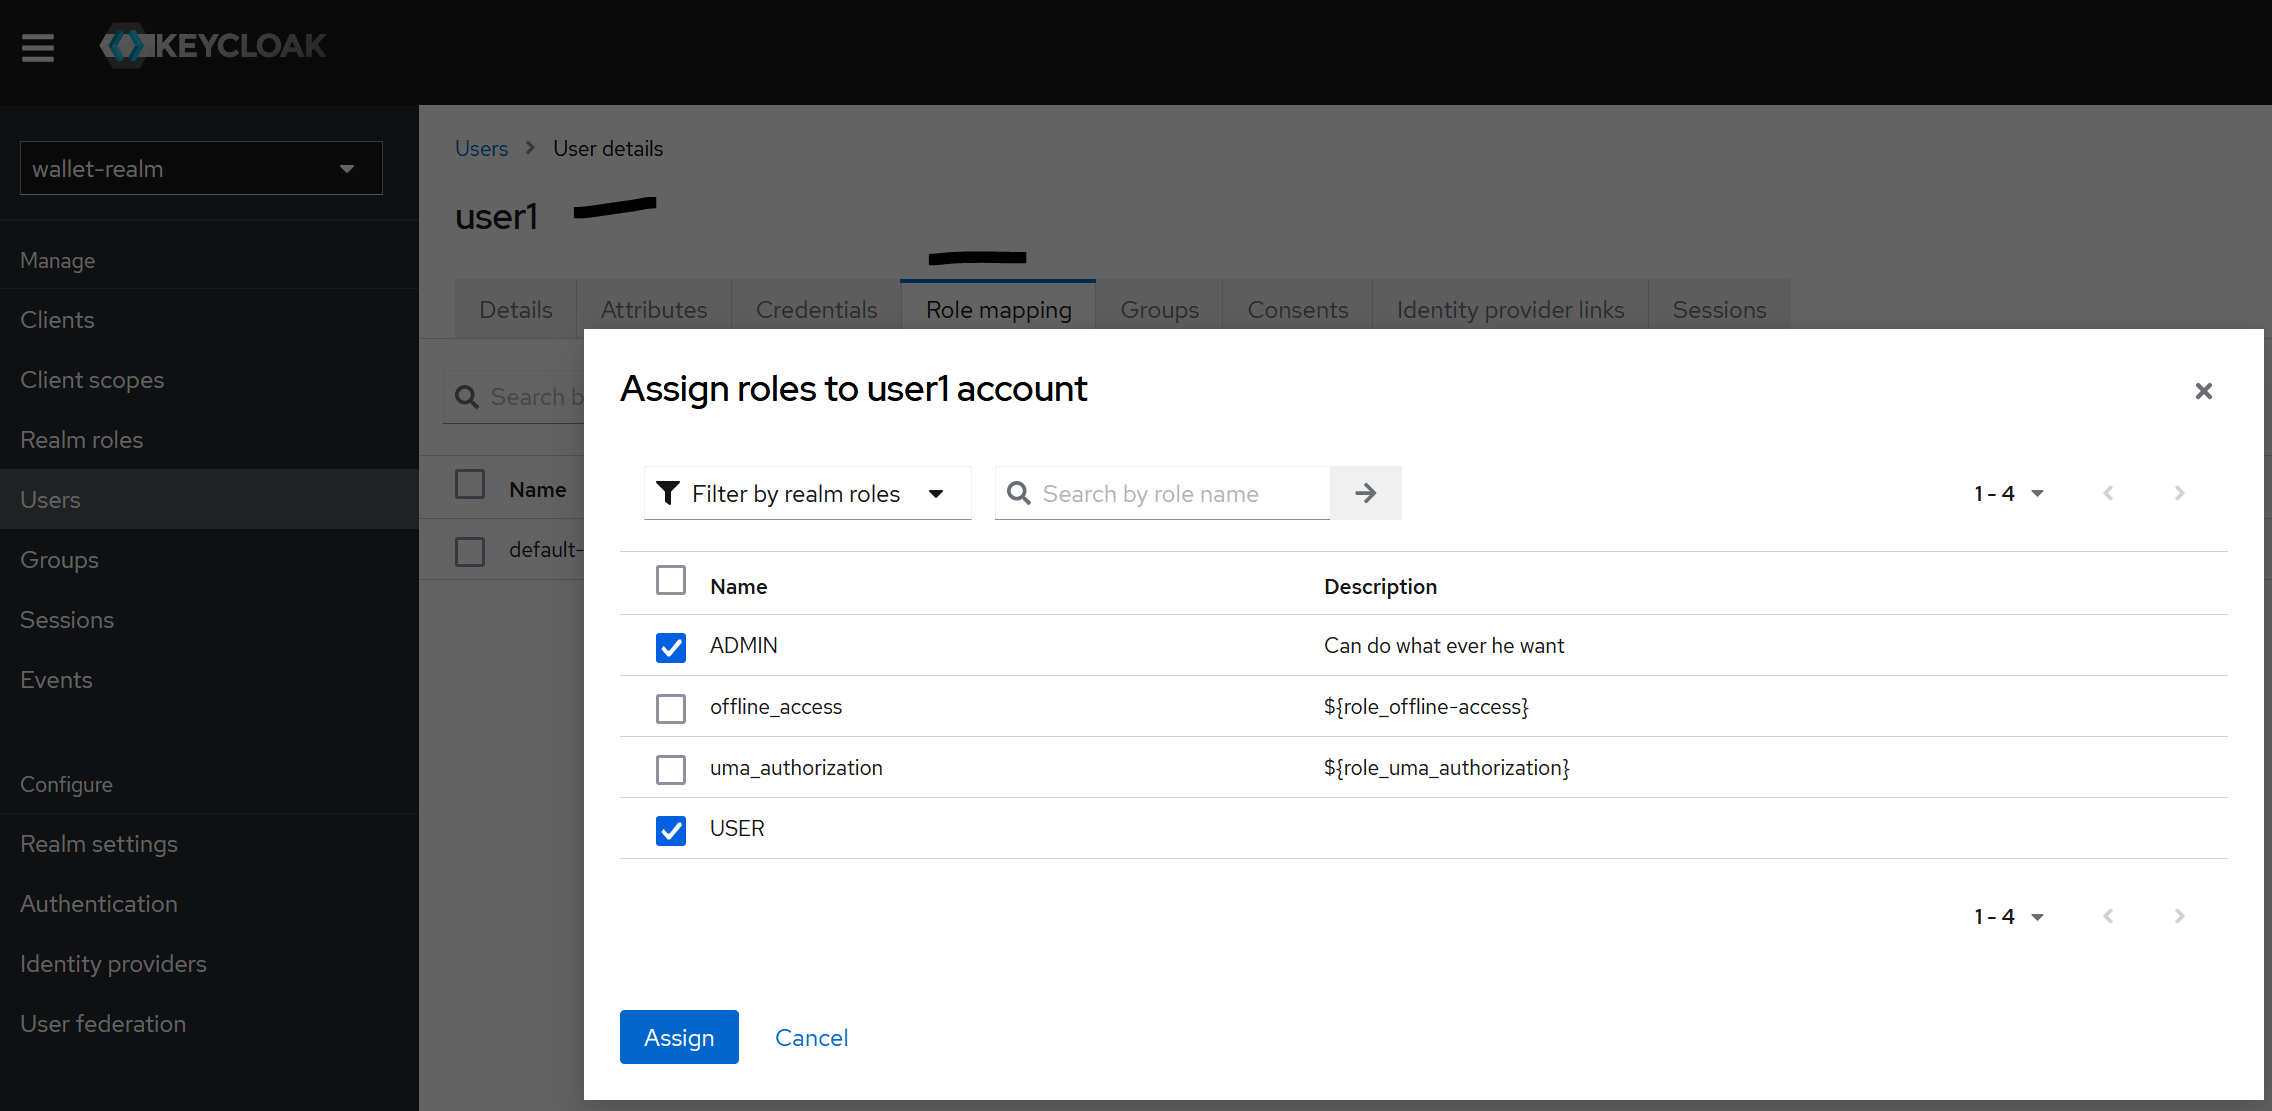The height and width of the screenshot is (1111, 2272).
Task: Open the wallet-realm selector dropdown
Action: point(201,168)
